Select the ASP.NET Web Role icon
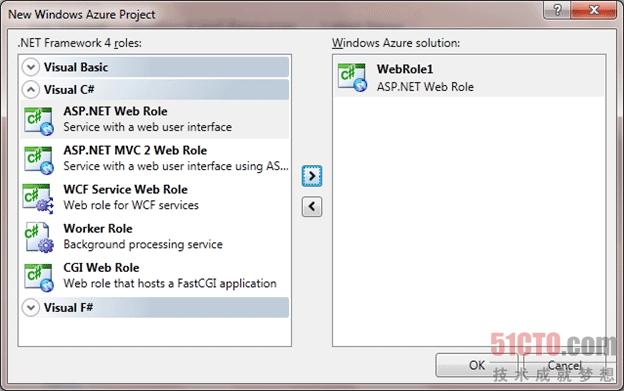Viewport: 624px width, 391px height. coord(39,121)
